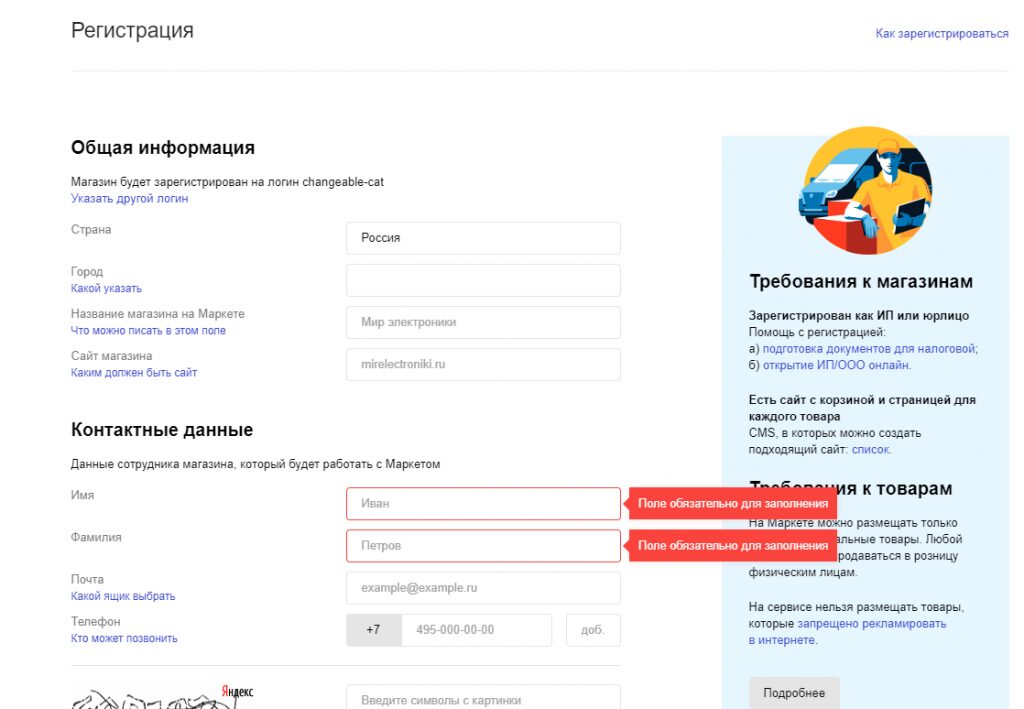Click the Город city input field

click(x=483, y=280)
